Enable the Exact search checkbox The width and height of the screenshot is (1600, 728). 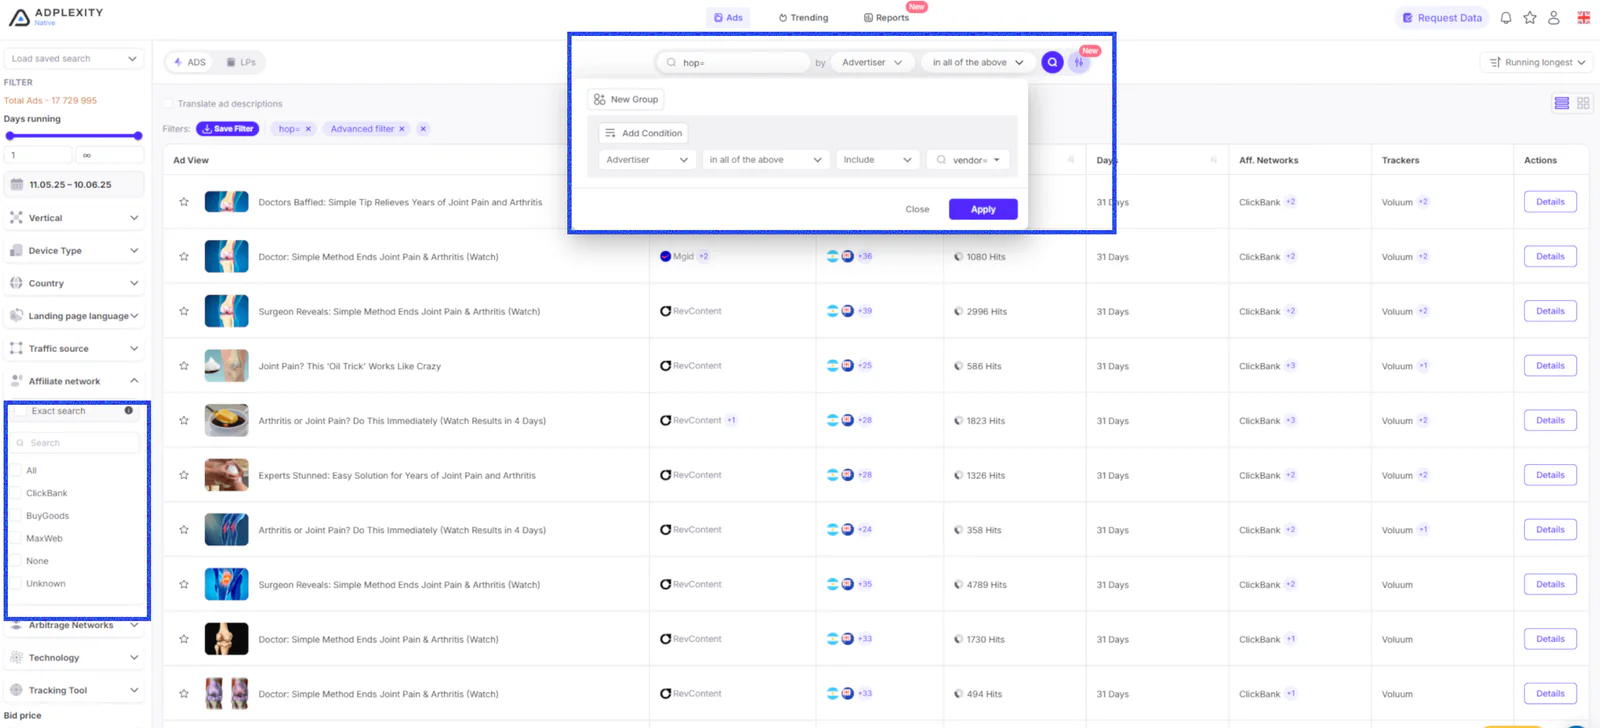point(20,411)
